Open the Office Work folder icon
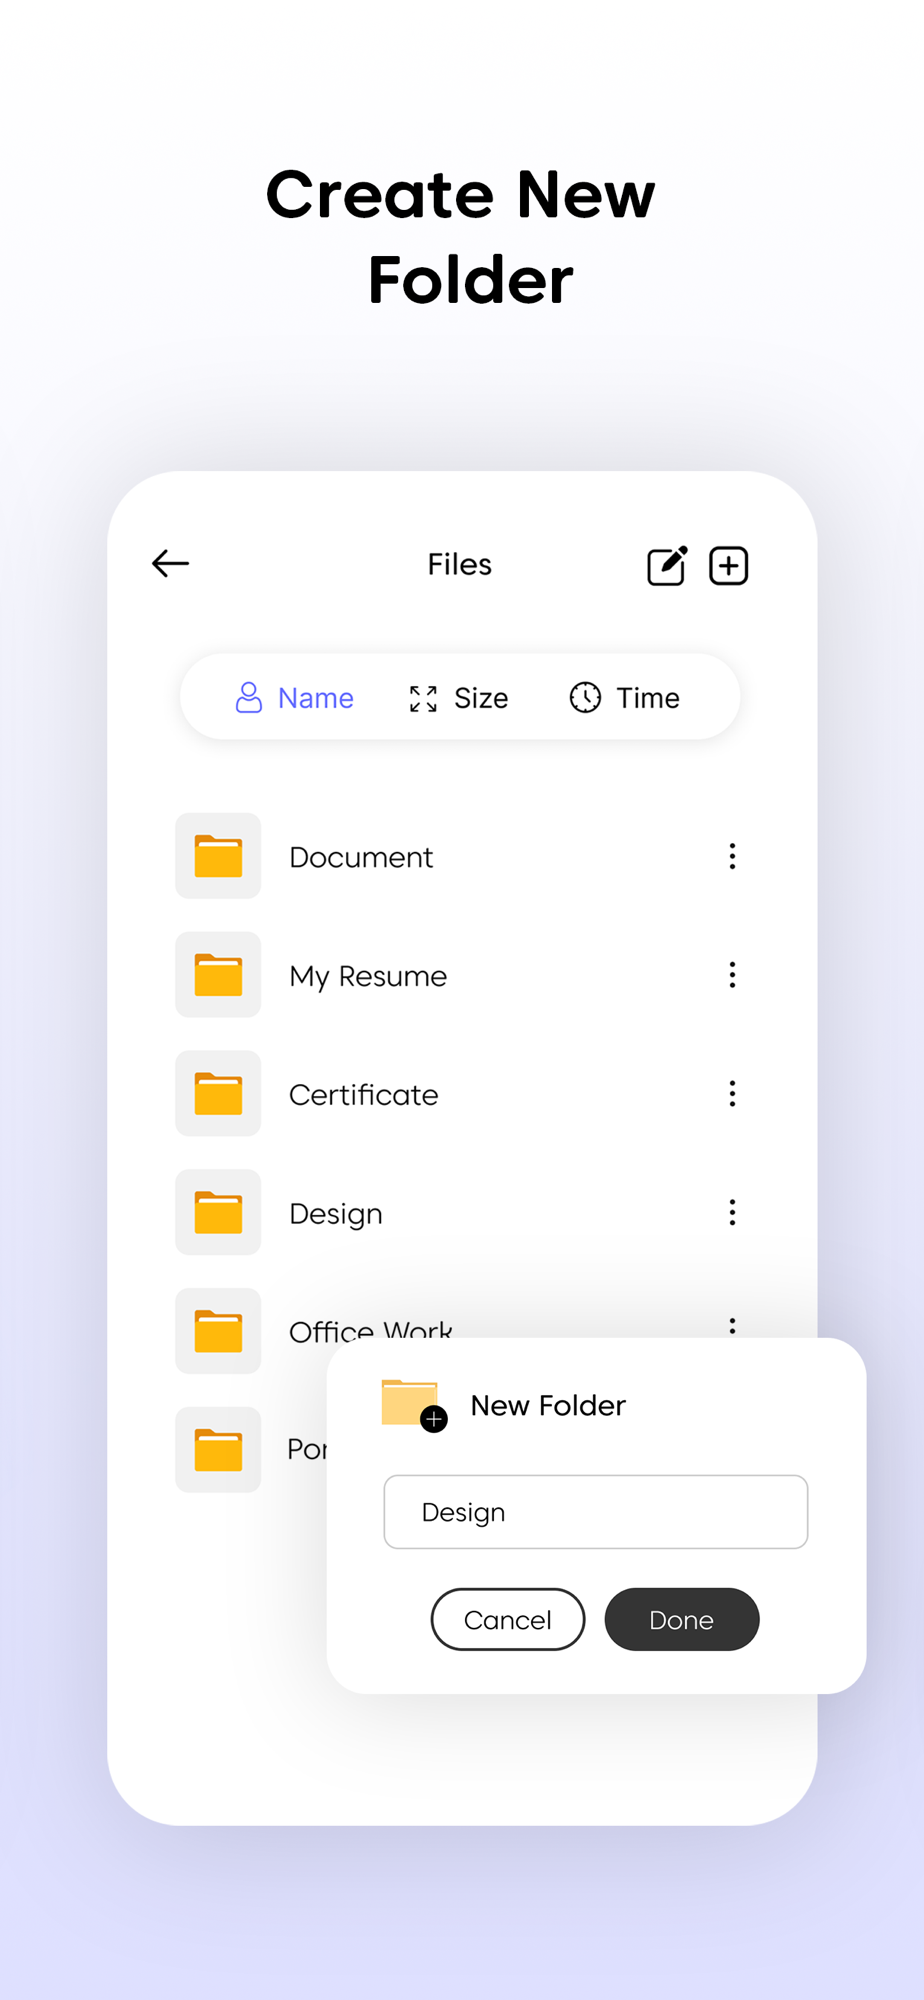This screenshot has width=924, height=2000. (218, 1331)
